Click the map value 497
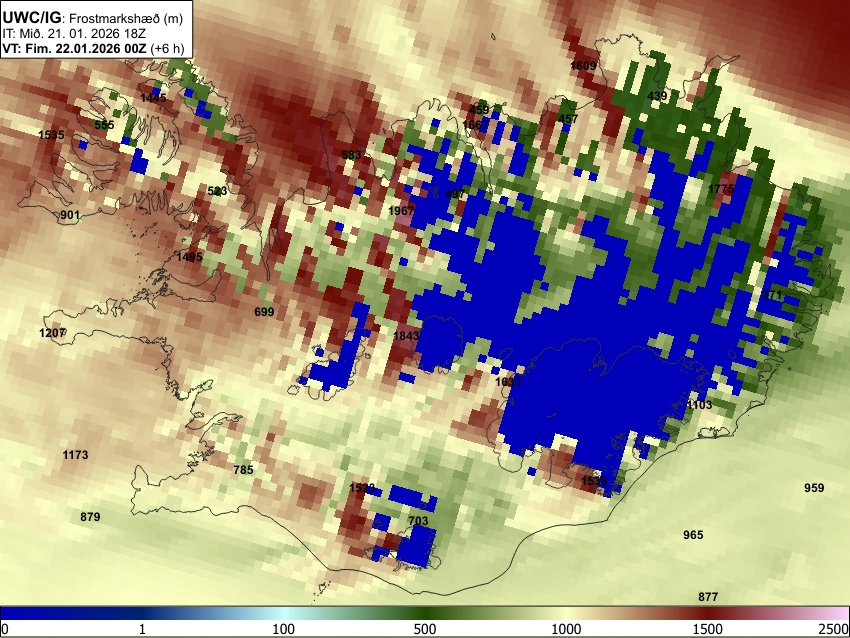Viewport: 850px width, 638px height. coord(455,195)
